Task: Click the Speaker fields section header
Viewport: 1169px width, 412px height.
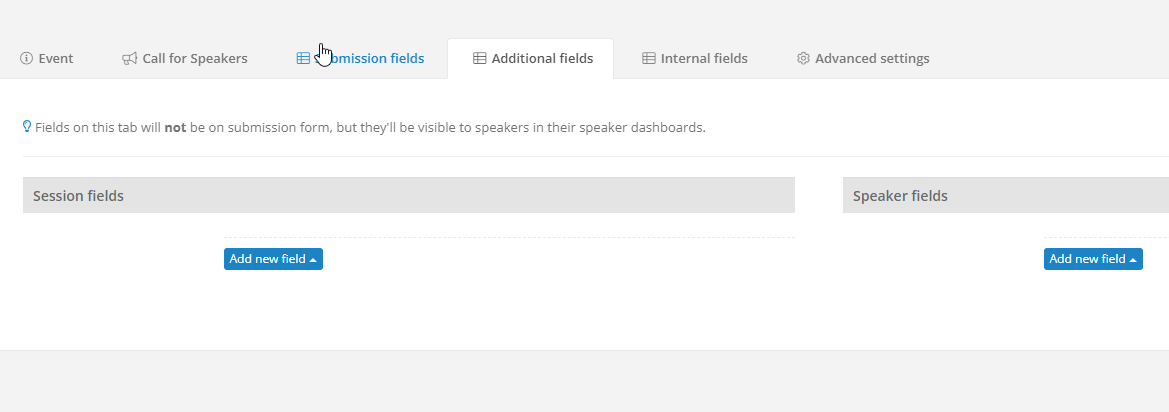Action: 1006,195
